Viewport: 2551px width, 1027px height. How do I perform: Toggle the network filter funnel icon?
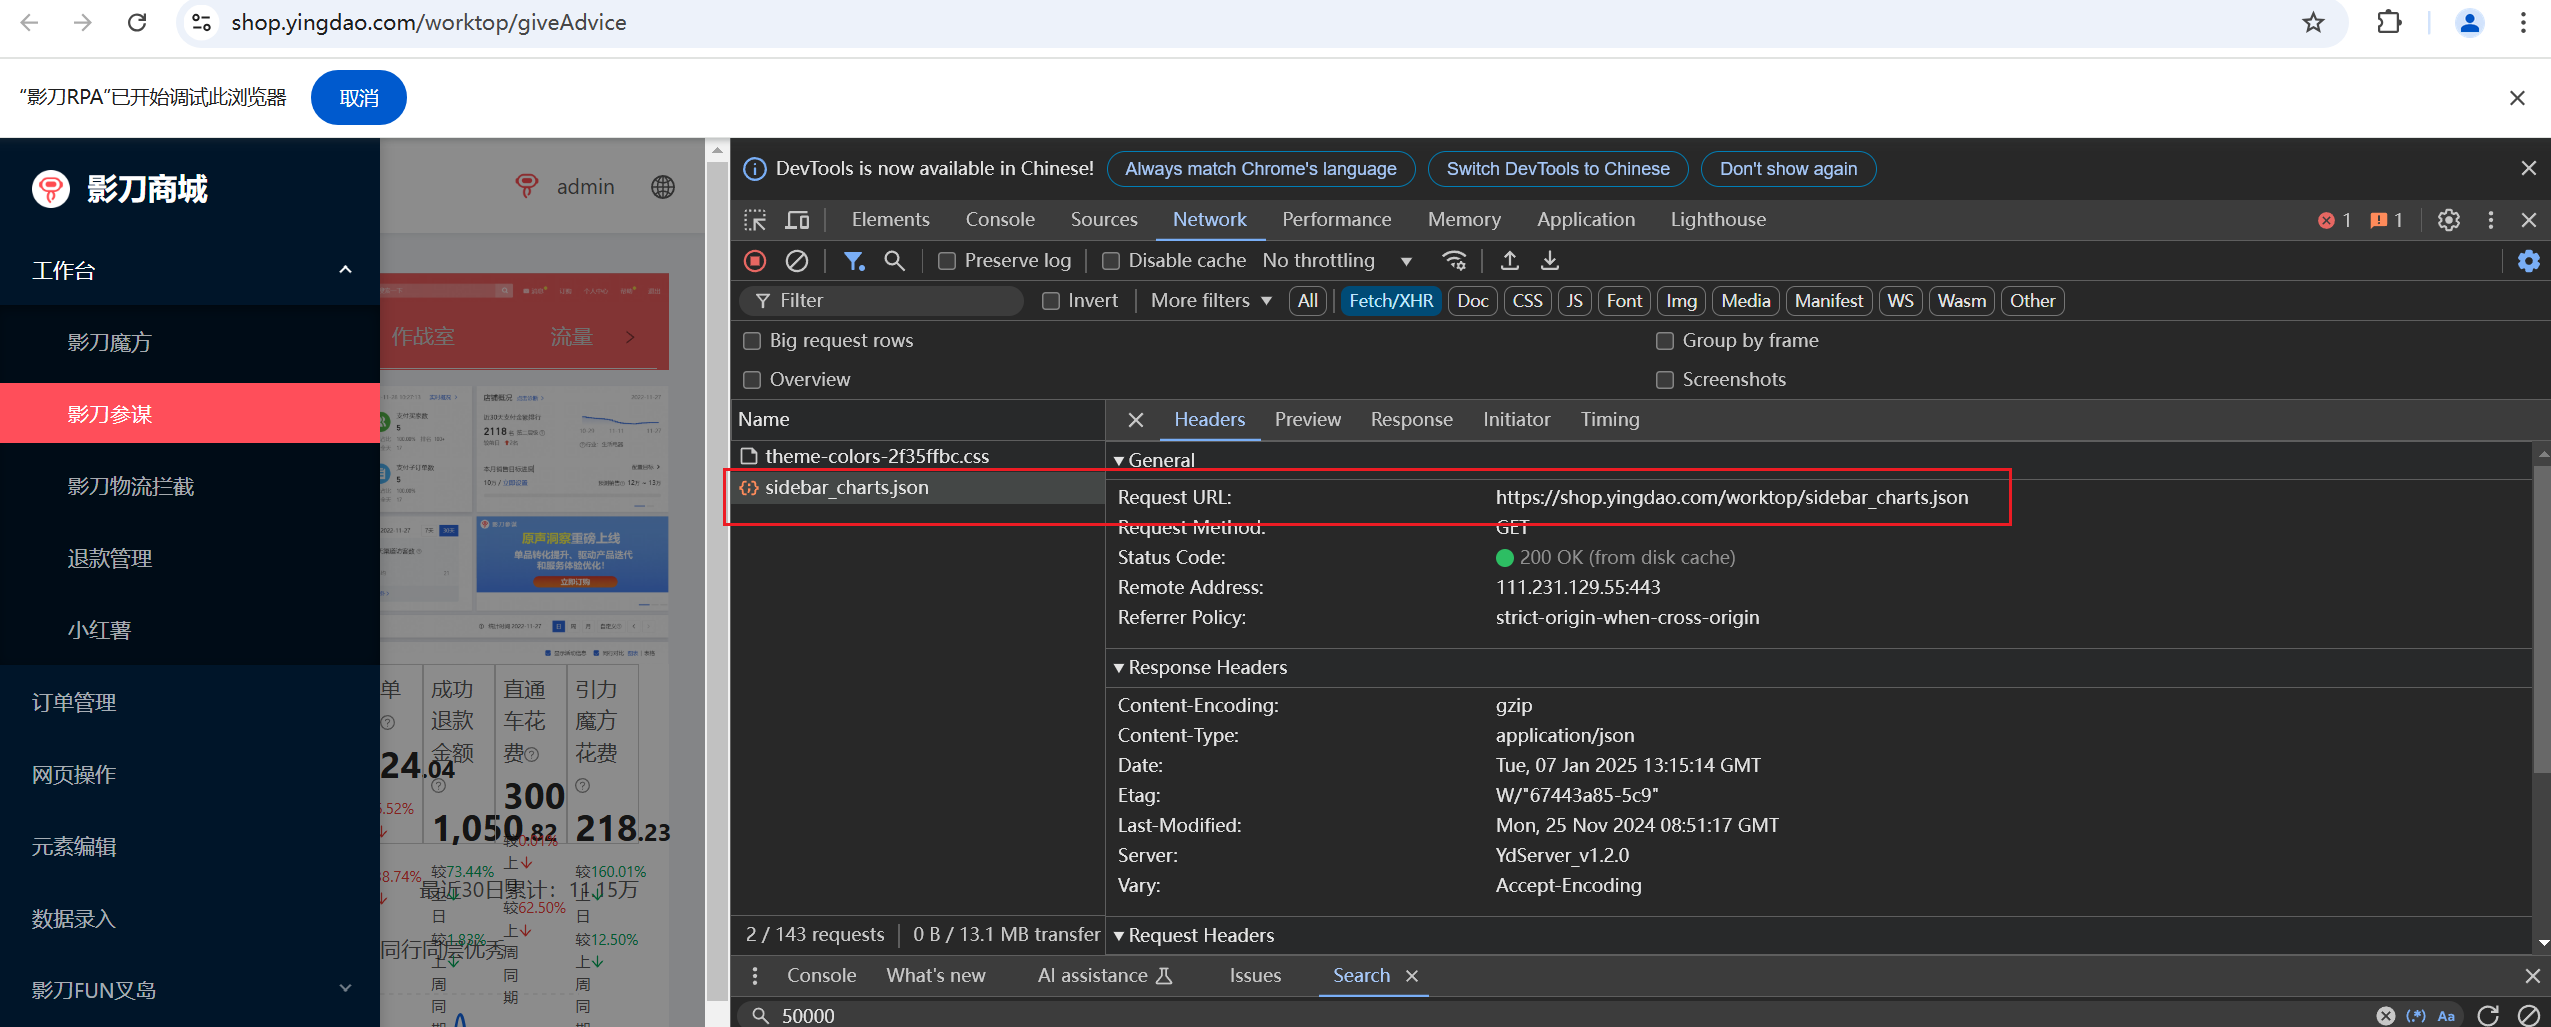853,261
